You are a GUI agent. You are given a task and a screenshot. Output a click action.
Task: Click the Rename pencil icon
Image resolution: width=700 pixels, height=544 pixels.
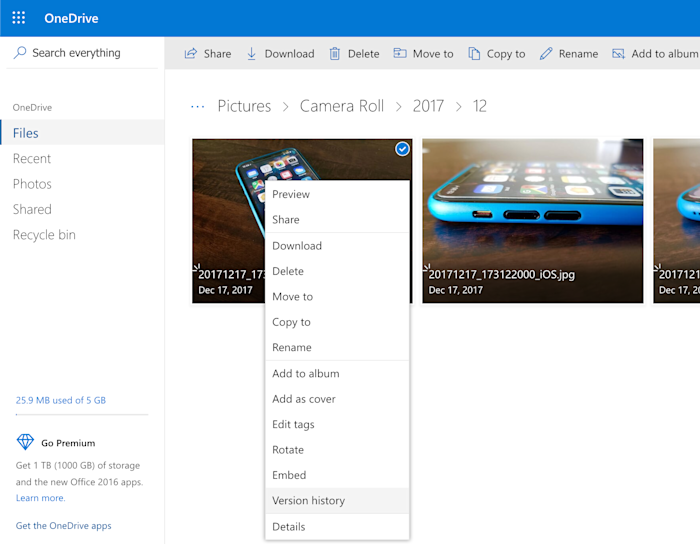546,54
